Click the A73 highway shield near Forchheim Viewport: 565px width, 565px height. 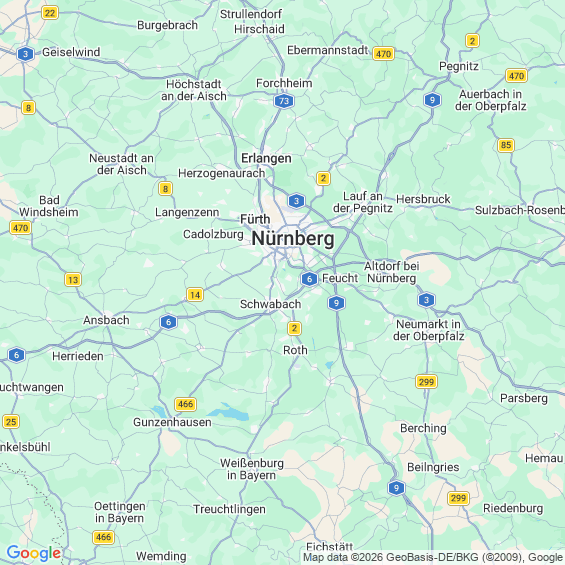point(284,101)
